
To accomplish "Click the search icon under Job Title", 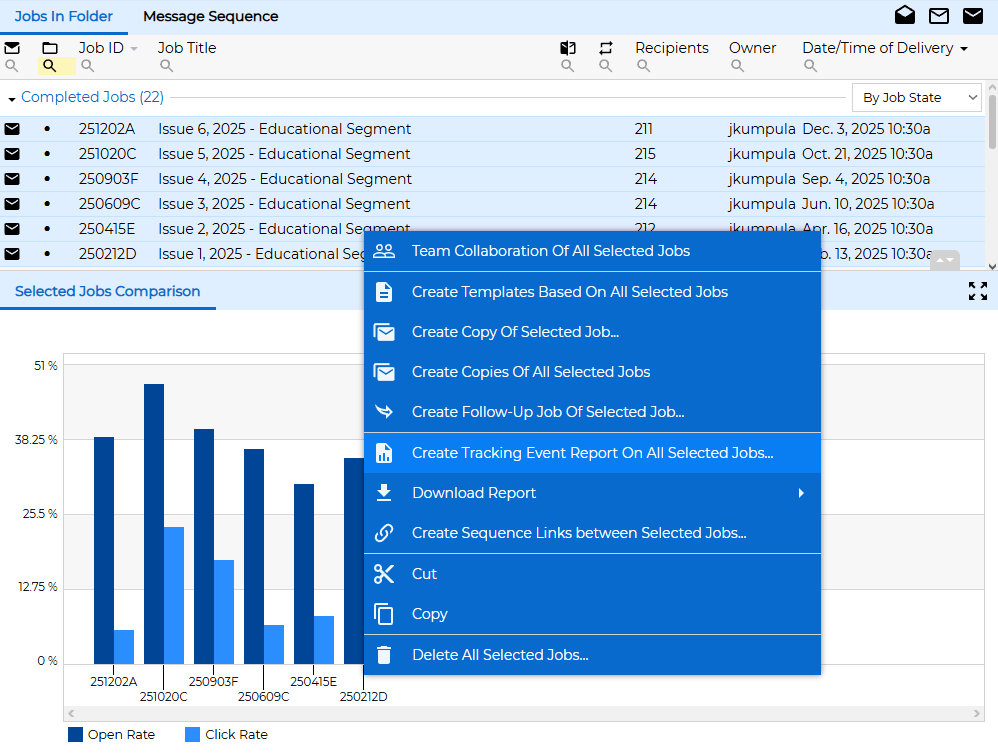I will pos(166,67).
